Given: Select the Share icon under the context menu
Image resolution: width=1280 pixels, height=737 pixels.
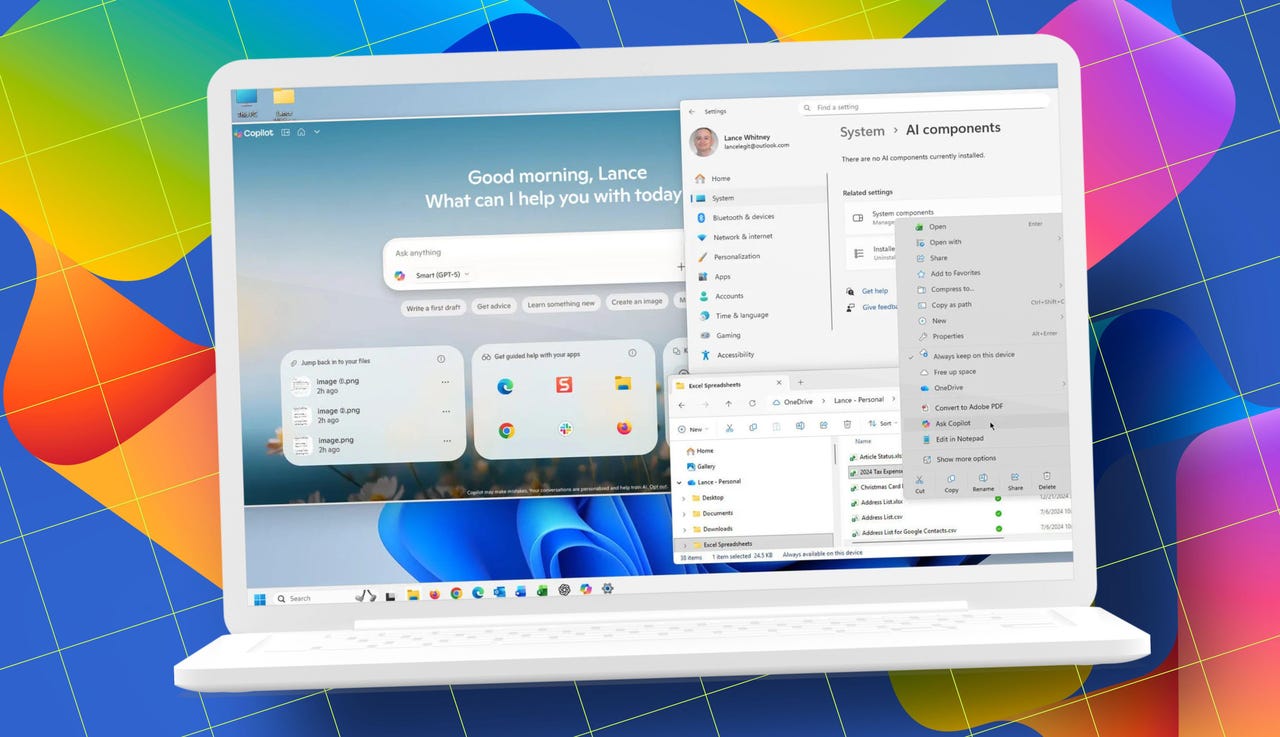Looking at the screenshot, I should coord(1014,480).
